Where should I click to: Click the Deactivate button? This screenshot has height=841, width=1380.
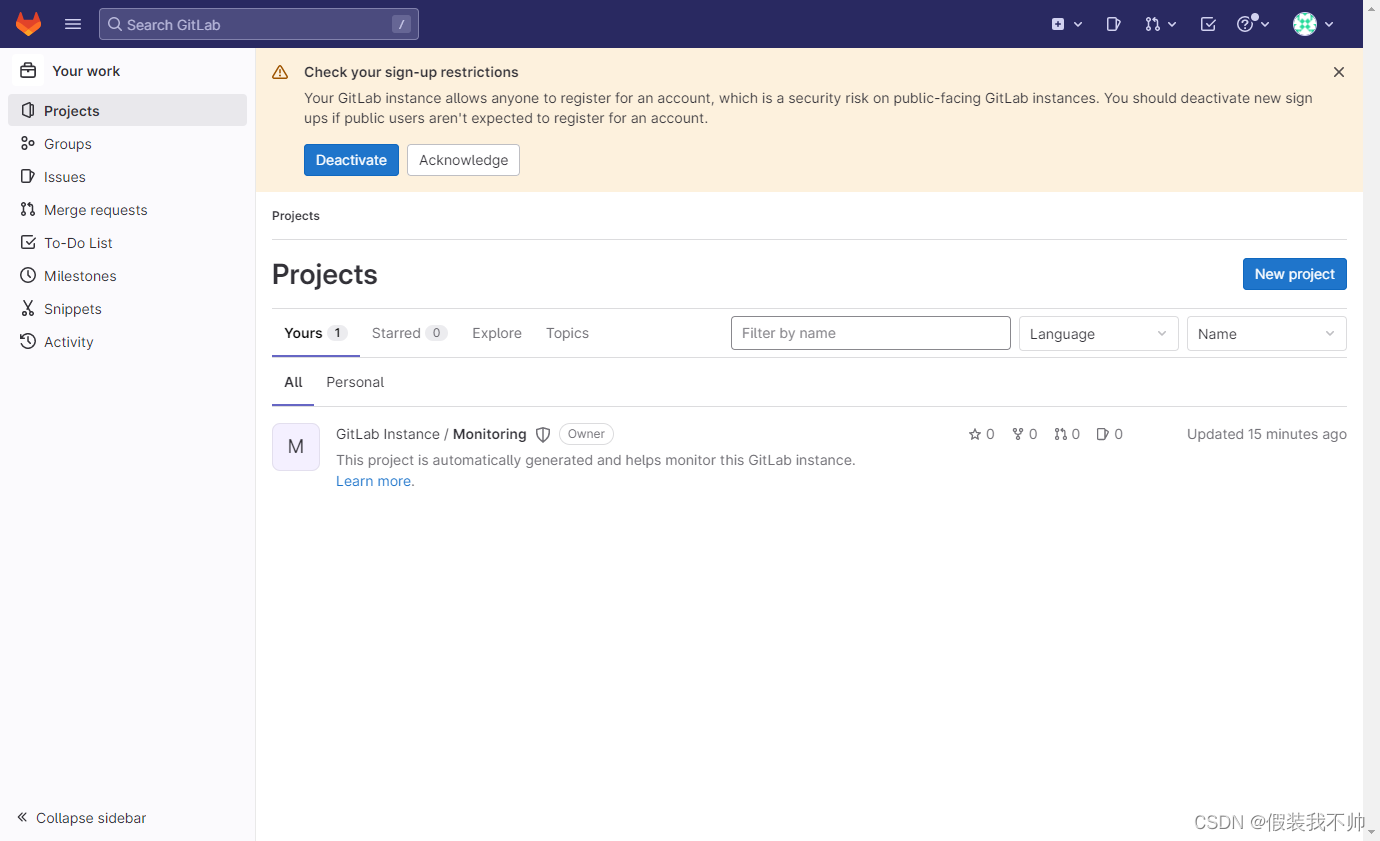(x=351, y=160)
